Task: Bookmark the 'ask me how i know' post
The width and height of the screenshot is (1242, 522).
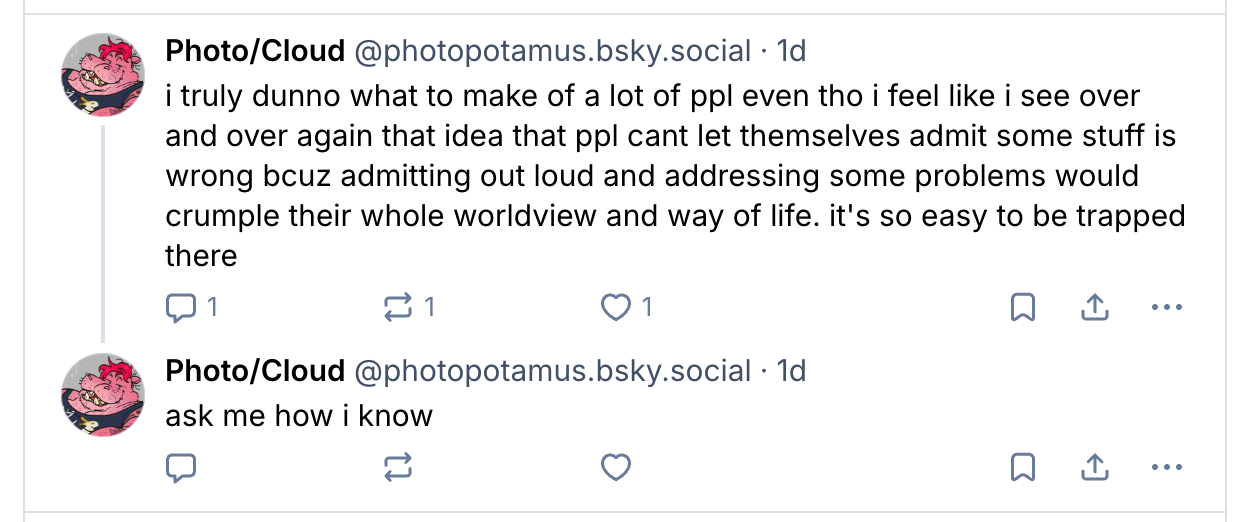Action: pos(1022,467)
